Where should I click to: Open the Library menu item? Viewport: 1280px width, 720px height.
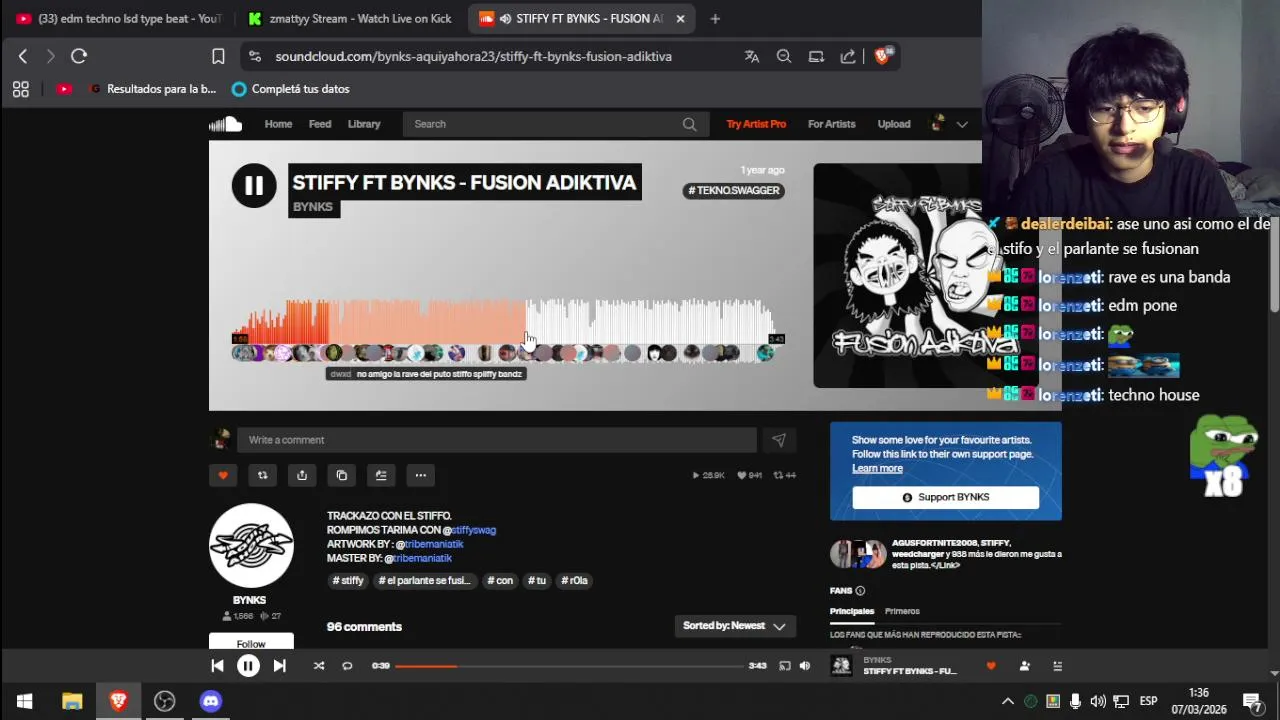tap(364, 124)
